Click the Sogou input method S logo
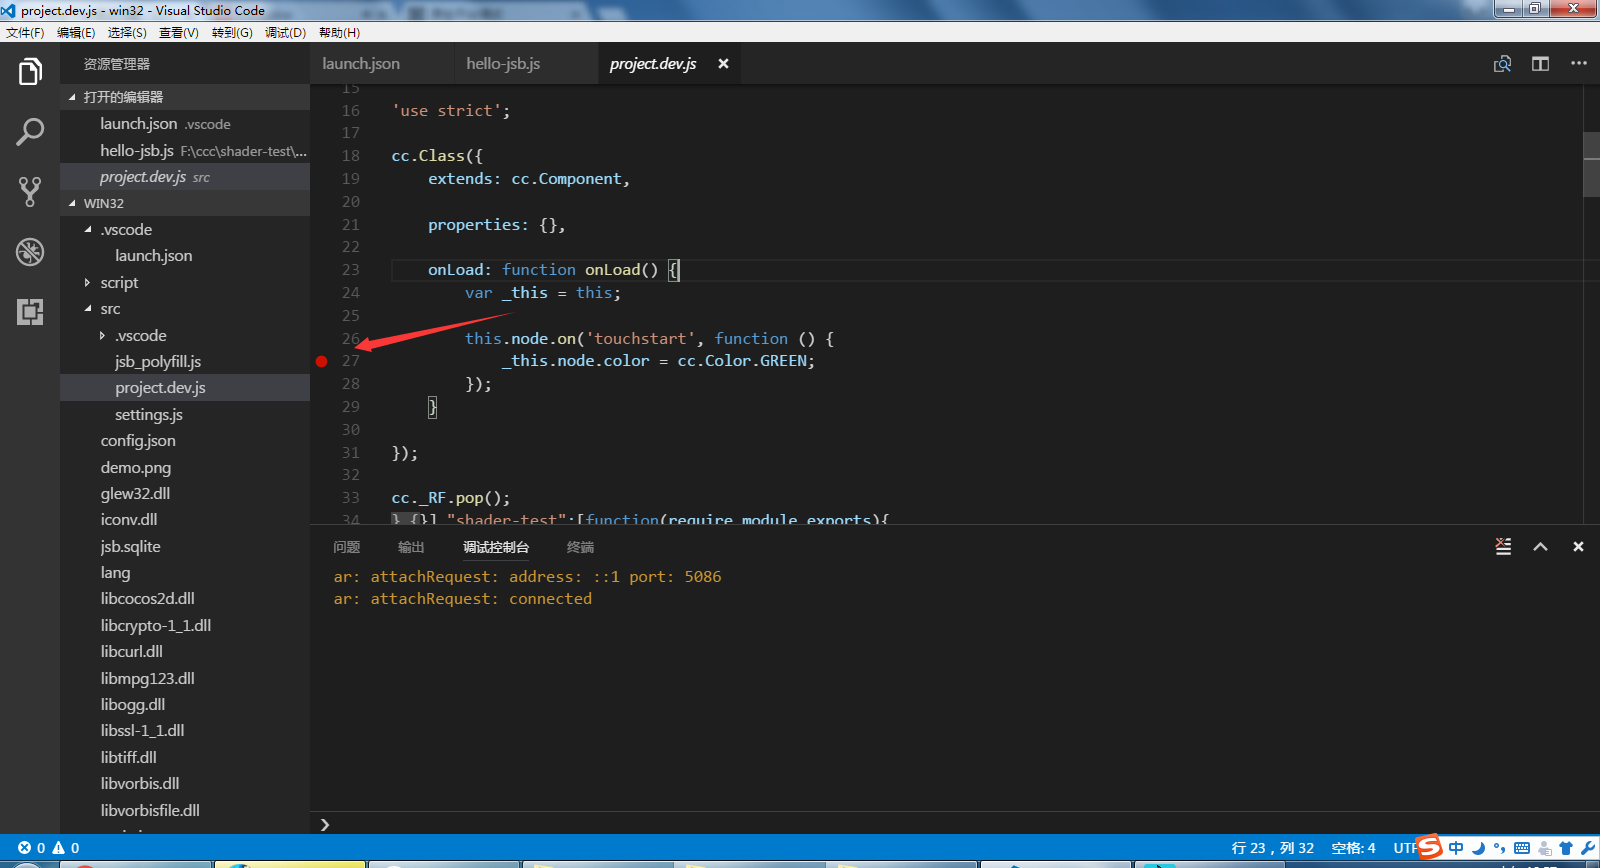The height and width of the screenshot is (868, 1600). [1430, 847]
